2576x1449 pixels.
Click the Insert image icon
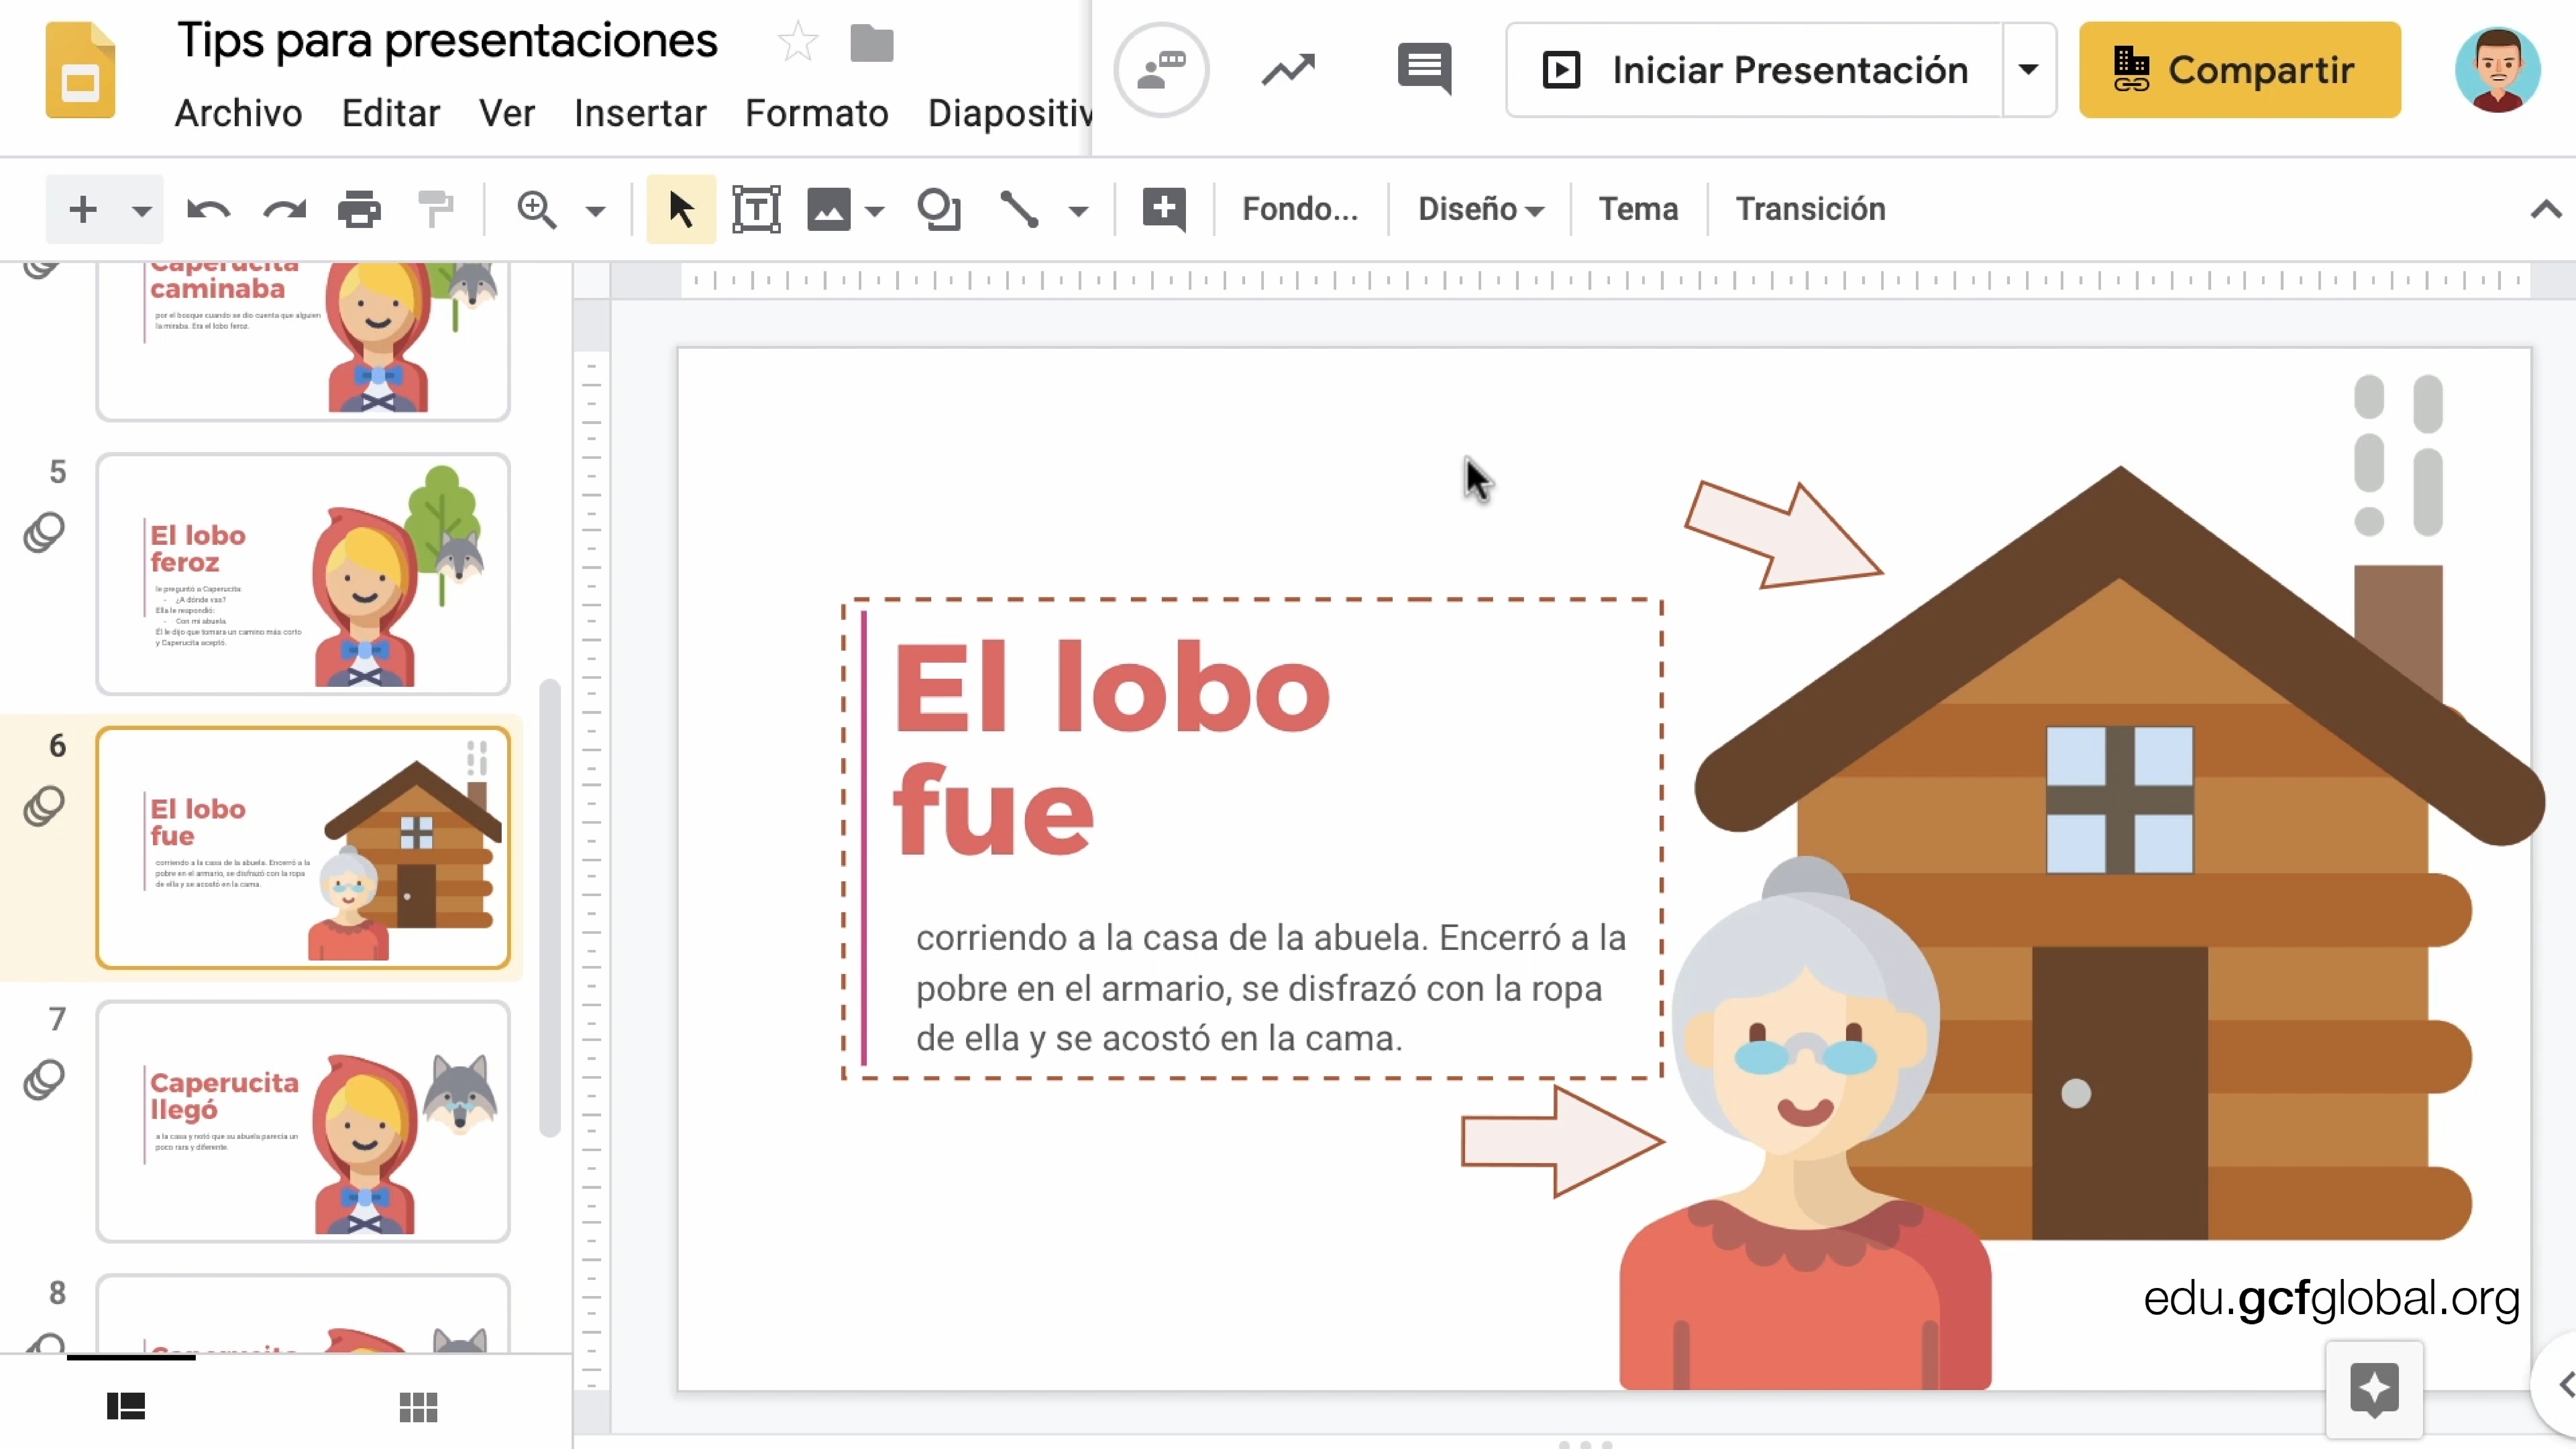click(x=829, y=210)
